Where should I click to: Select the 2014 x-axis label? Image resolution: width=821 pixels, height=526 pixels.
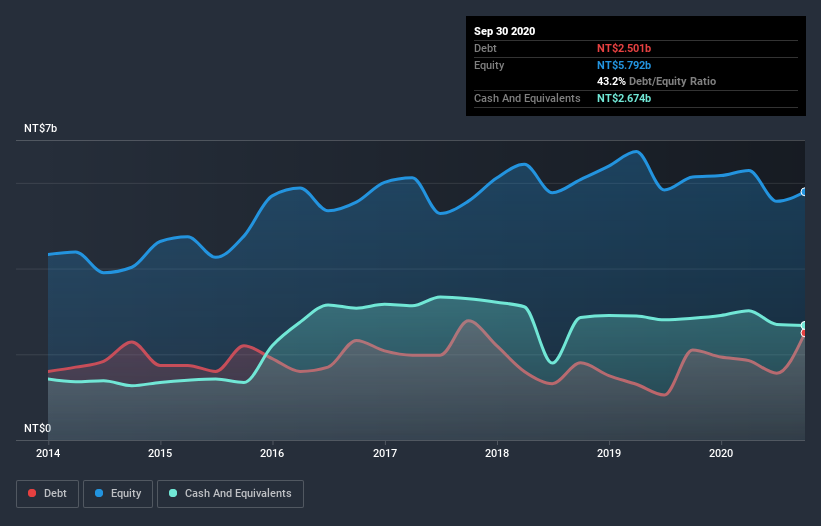coord(48,453)
